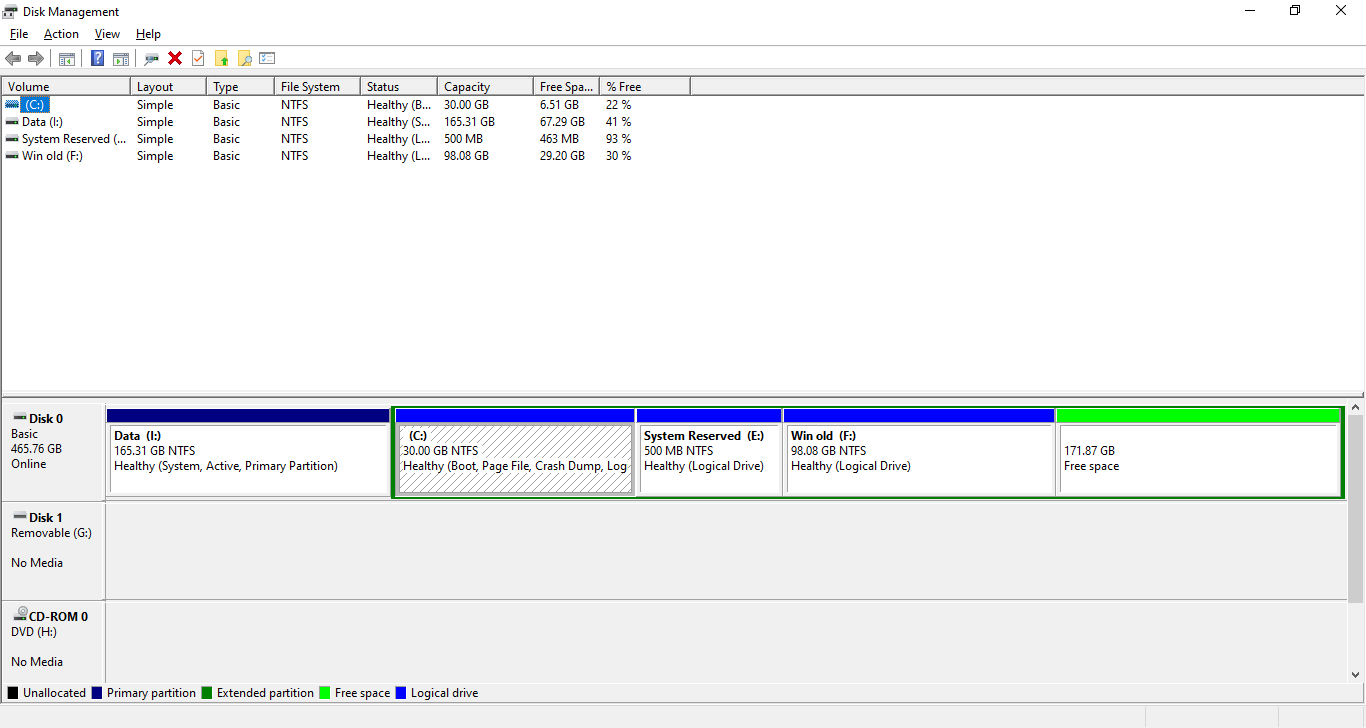Click the Explore folder with magnifier icon
Image resolution: width=1366 pixels, height=728 pixels.
point(244,59)
